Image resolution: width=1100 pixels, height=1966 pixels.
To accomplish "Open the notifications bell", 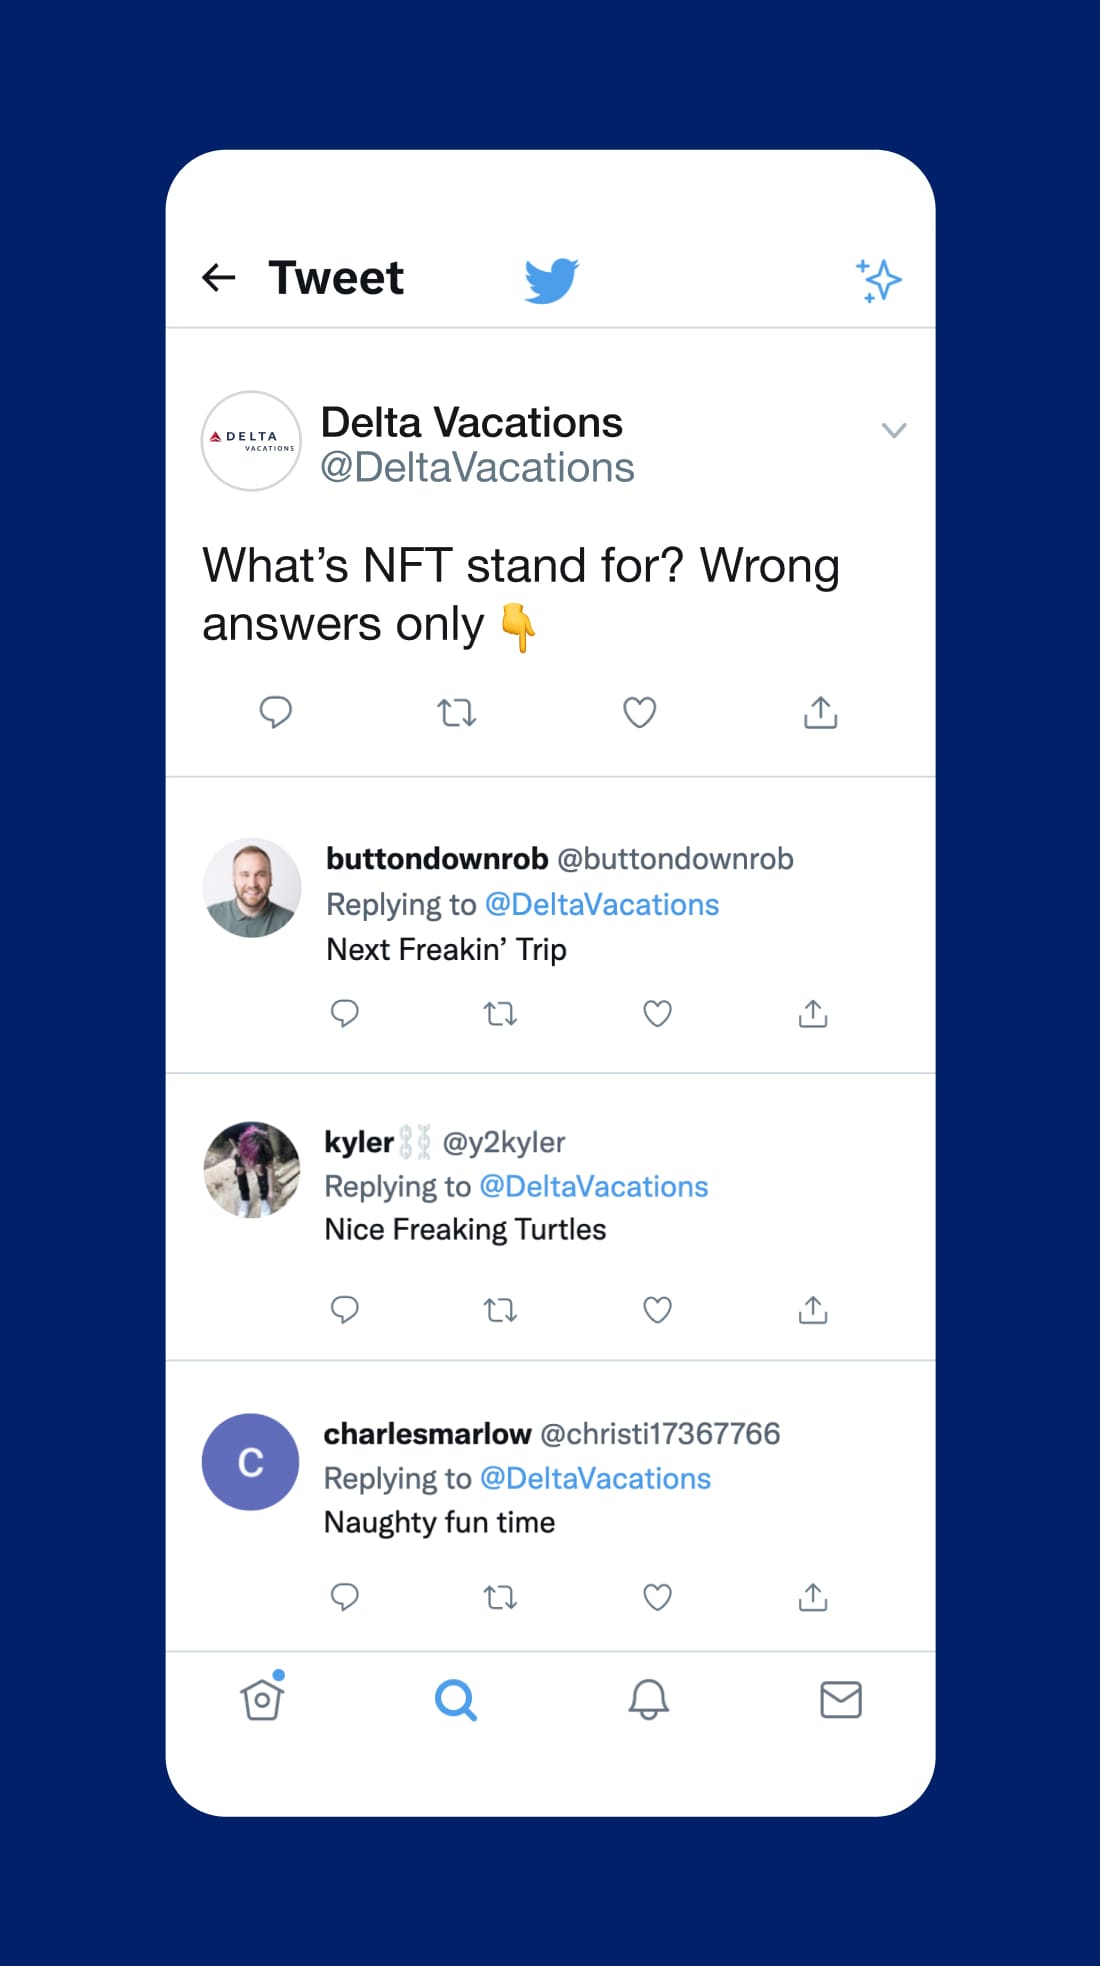I will click(x=649, y=1699).
